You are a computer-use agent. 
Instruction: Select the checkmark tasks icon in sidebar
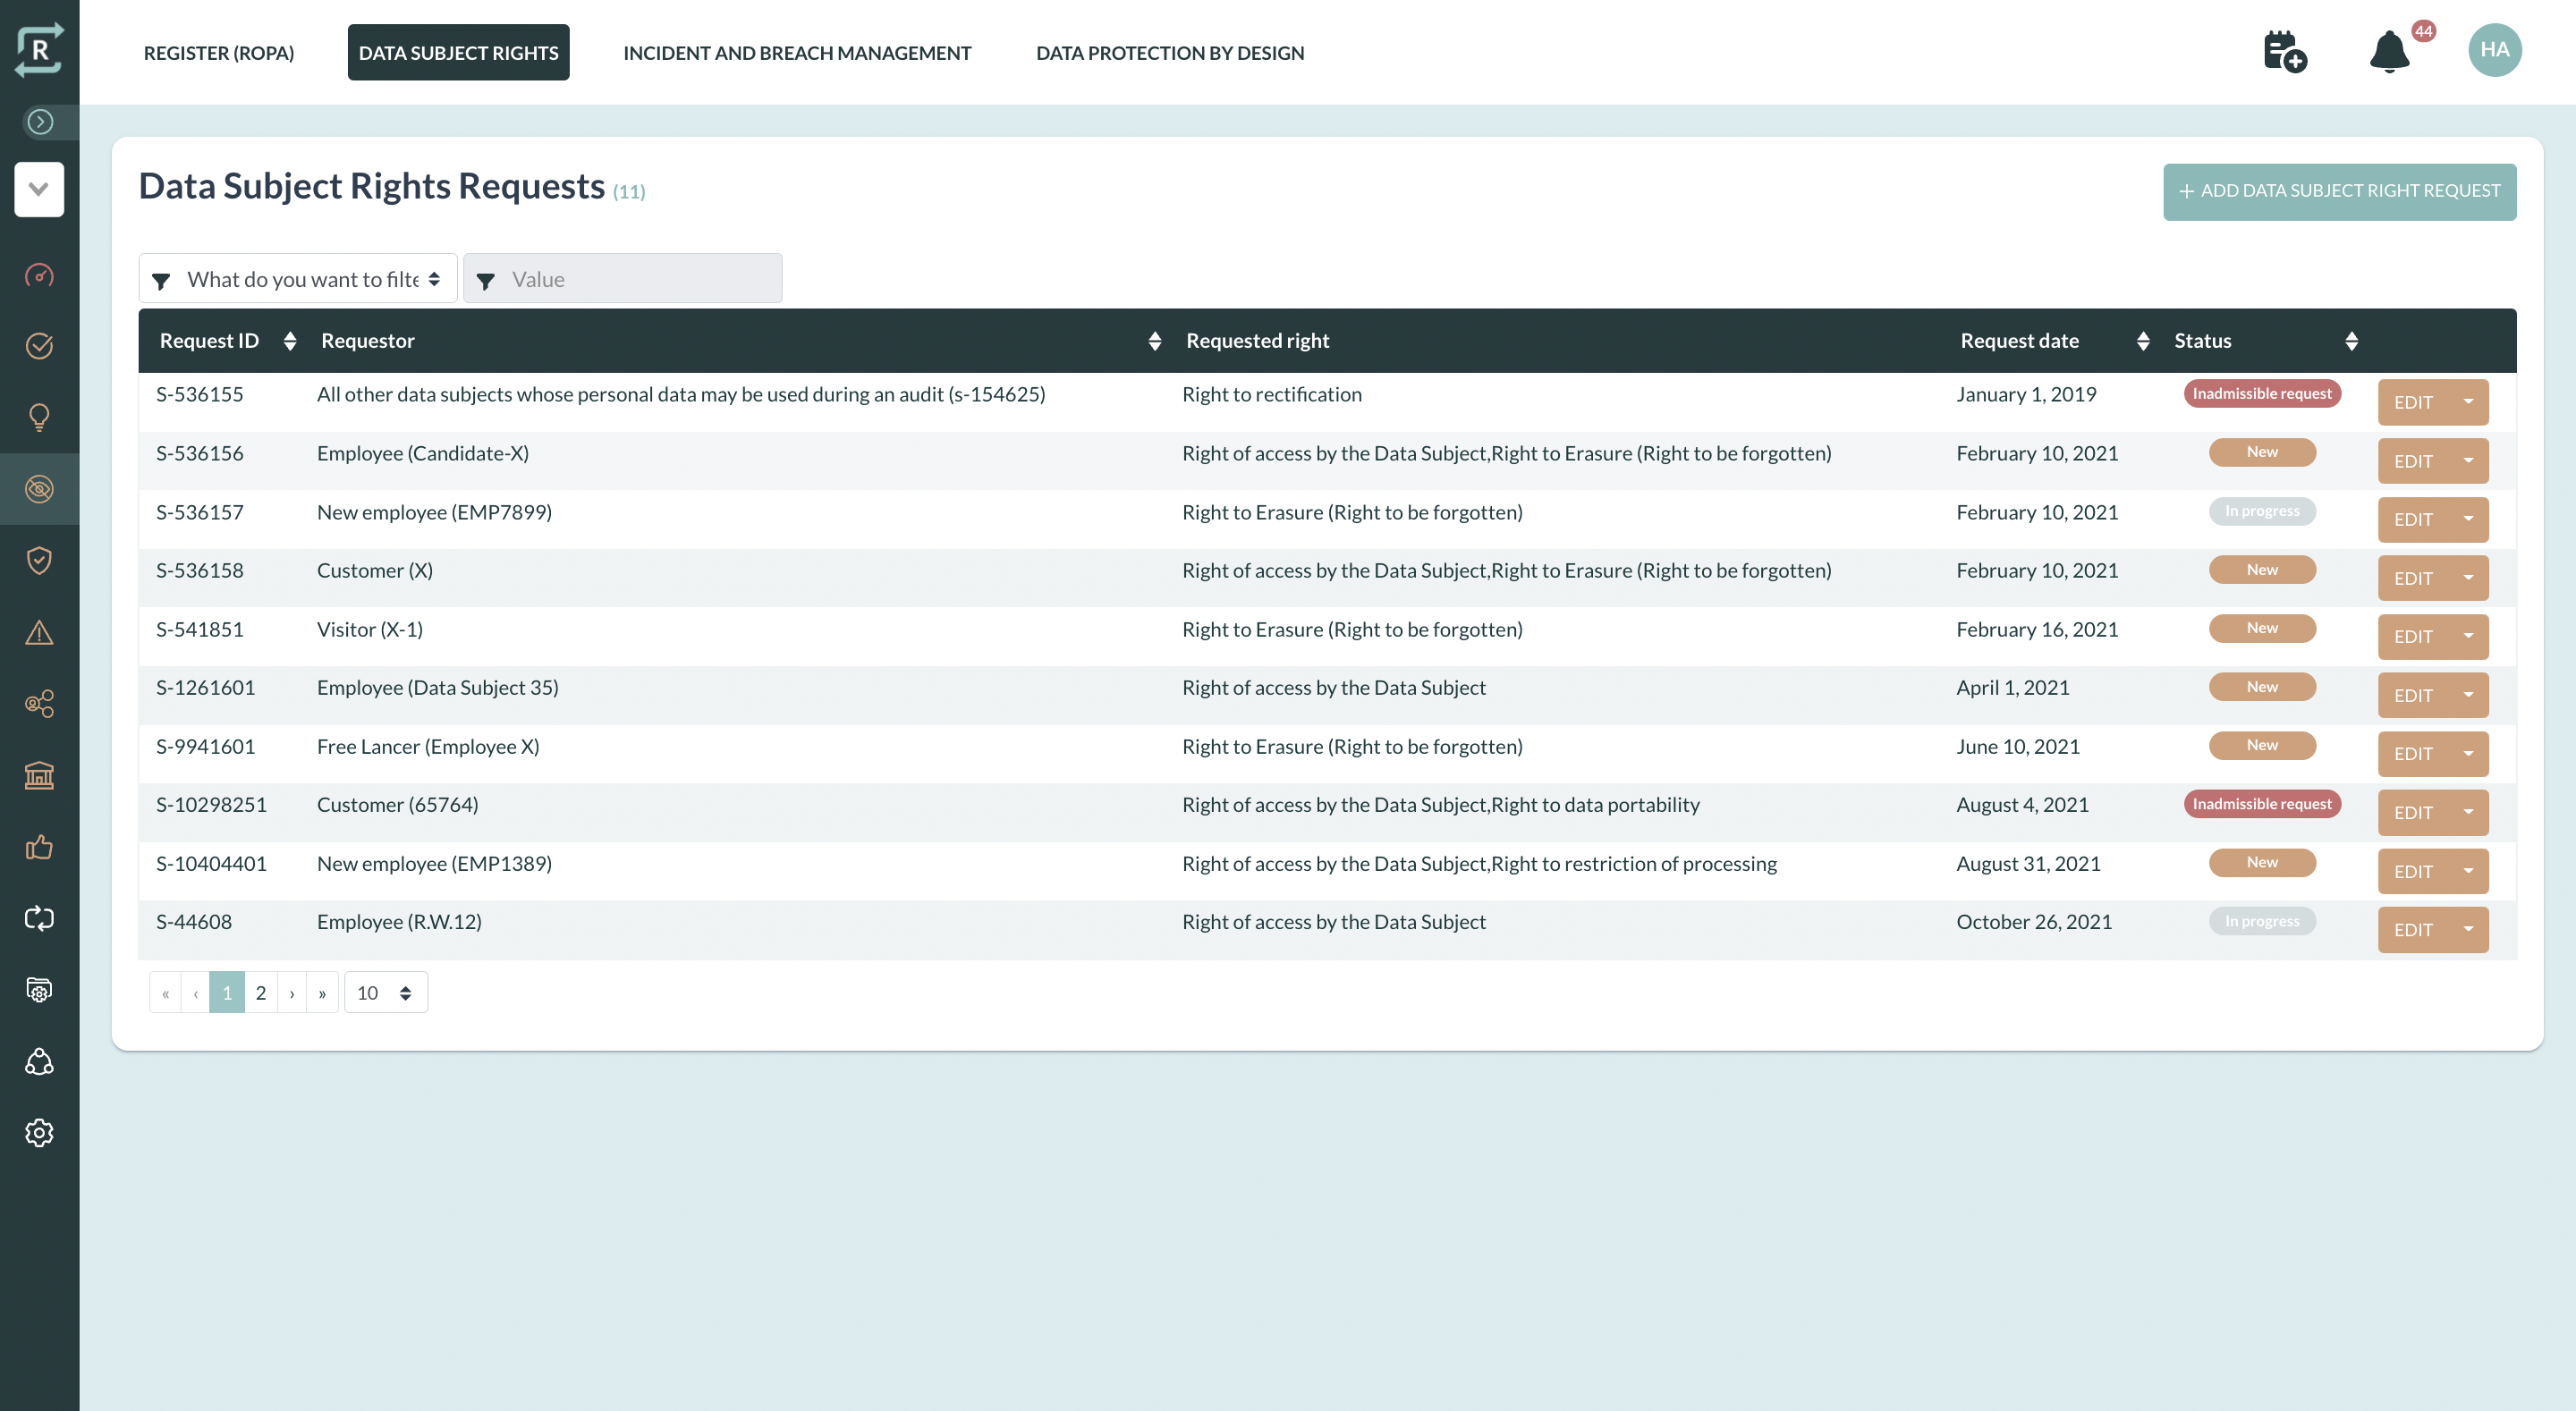tap(39, 347)
